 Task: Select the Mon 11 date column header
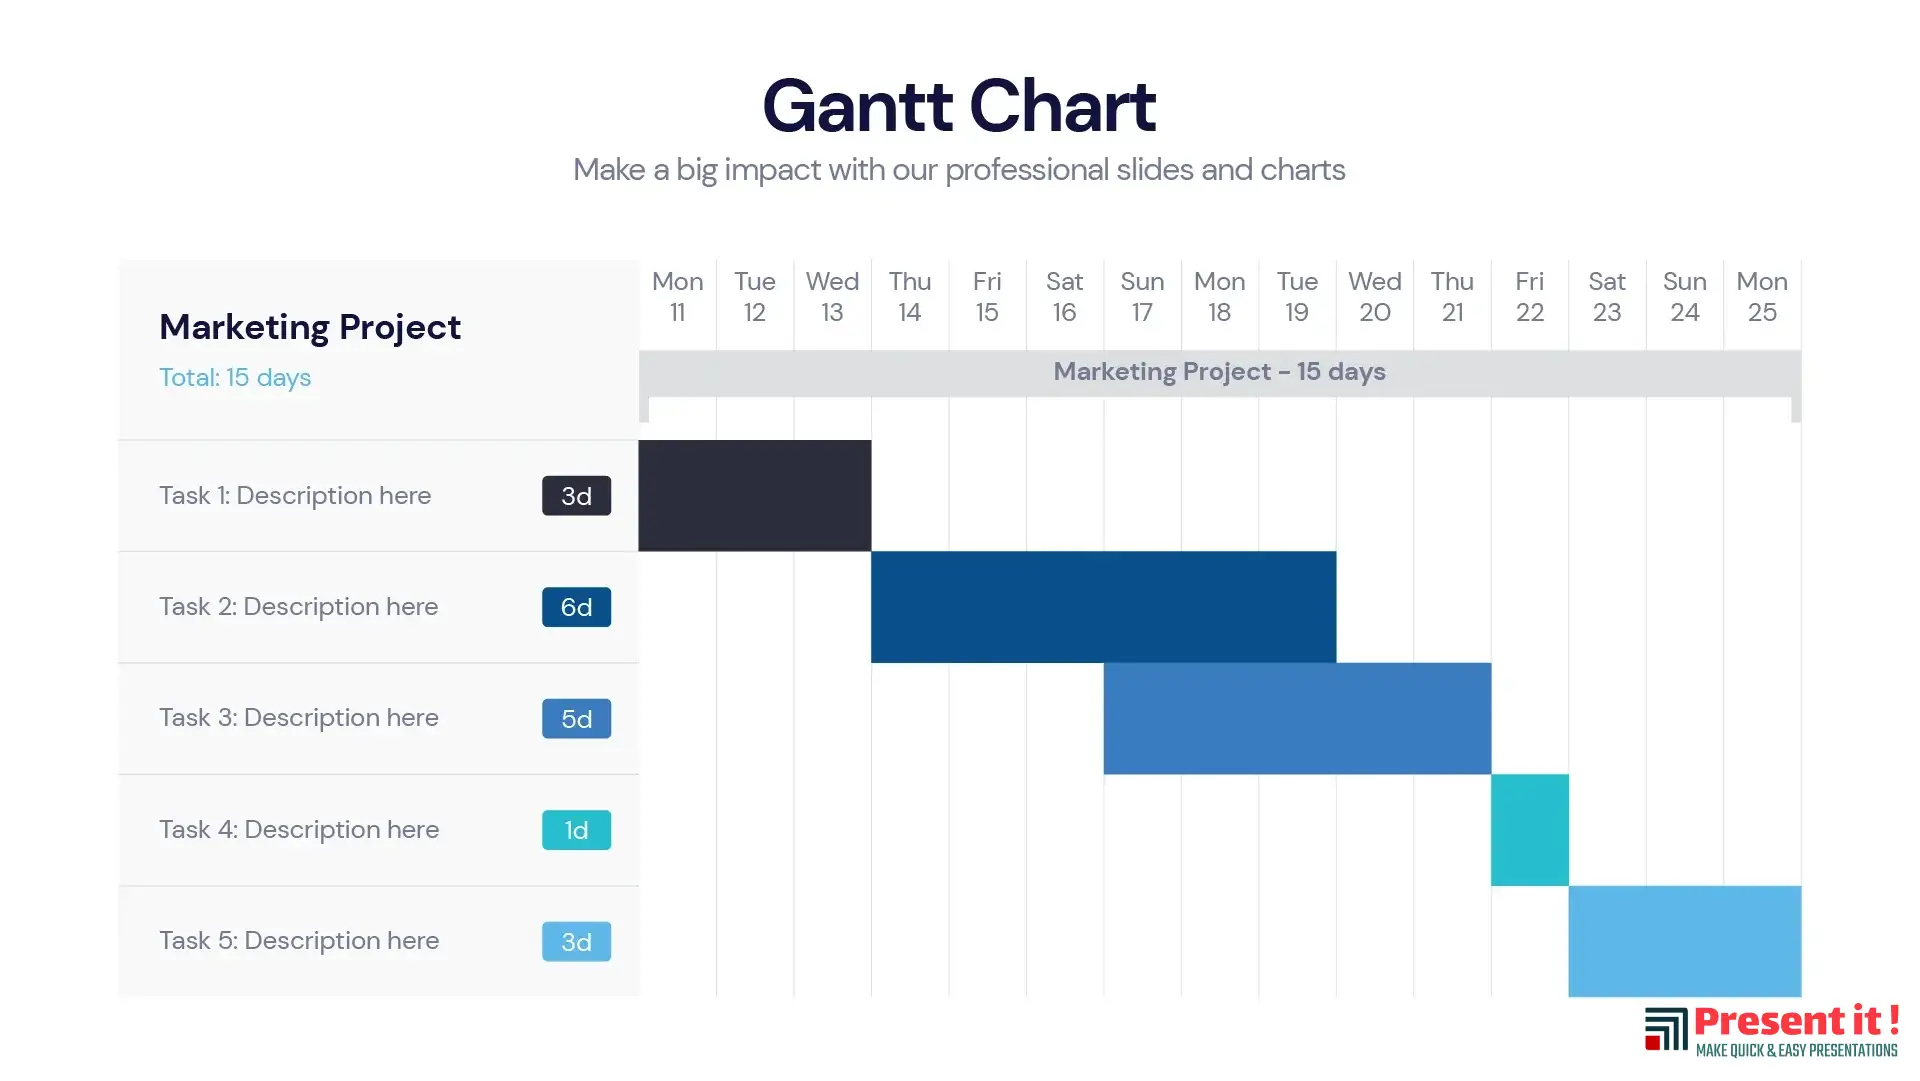(678, 297)
